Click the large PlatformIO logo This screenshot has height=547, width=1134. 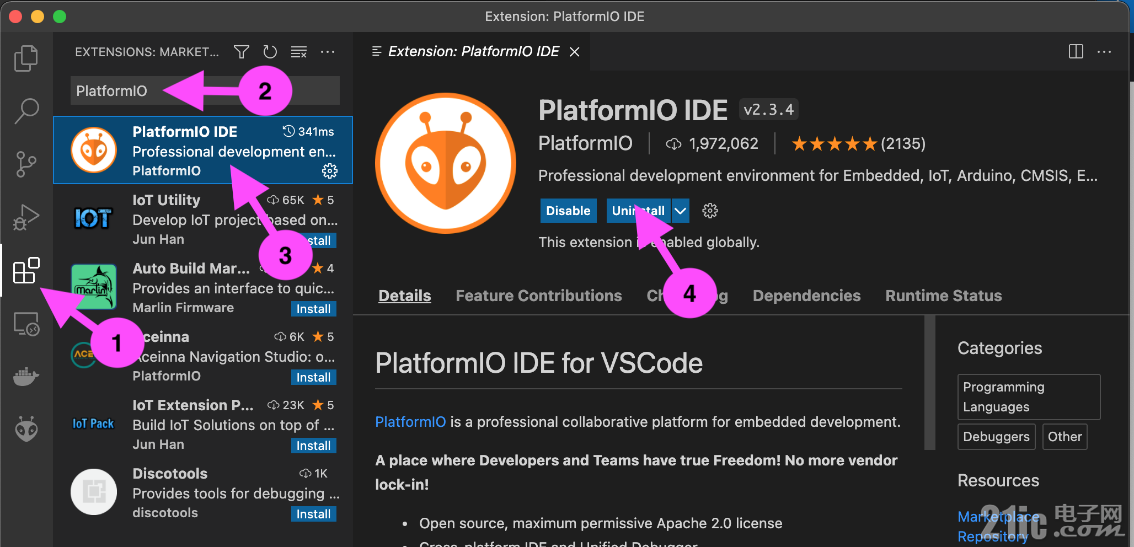coord(446,164)
